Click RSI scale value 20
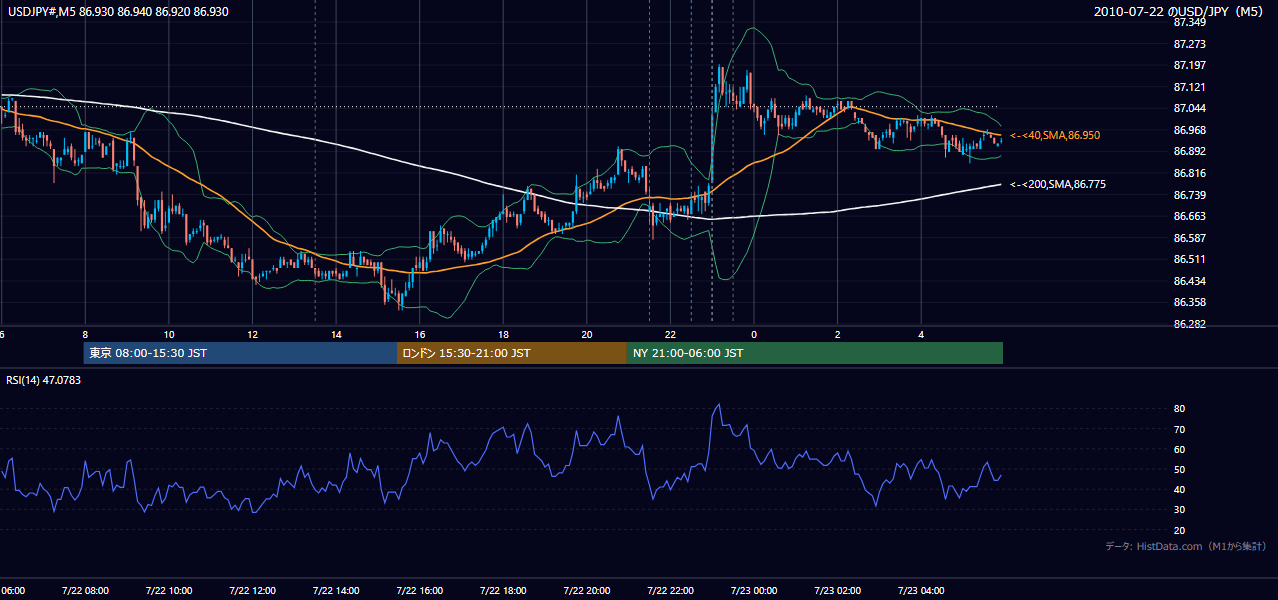This screenshot has height=600, width=1278. (x=1180, y=530)
